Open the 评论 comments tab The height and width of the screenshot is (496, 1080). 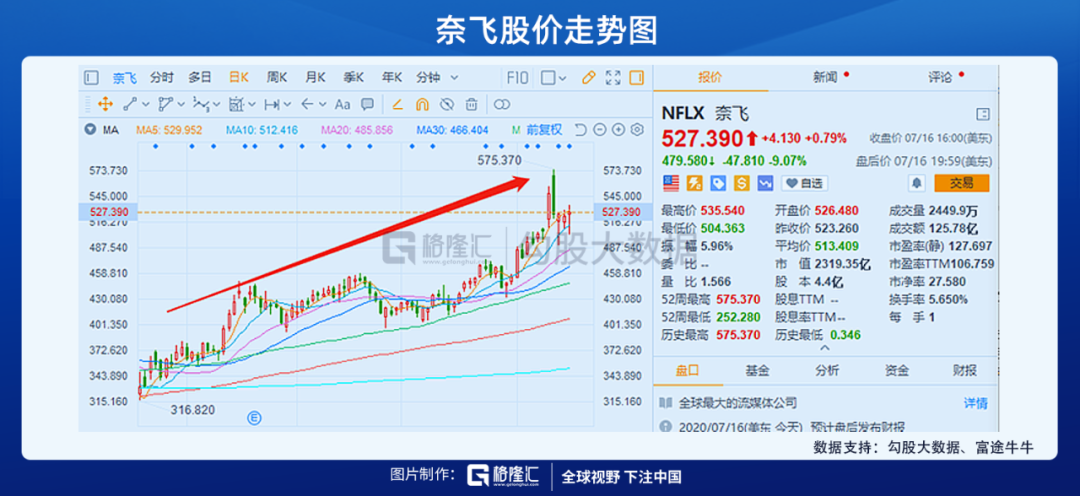939,77
